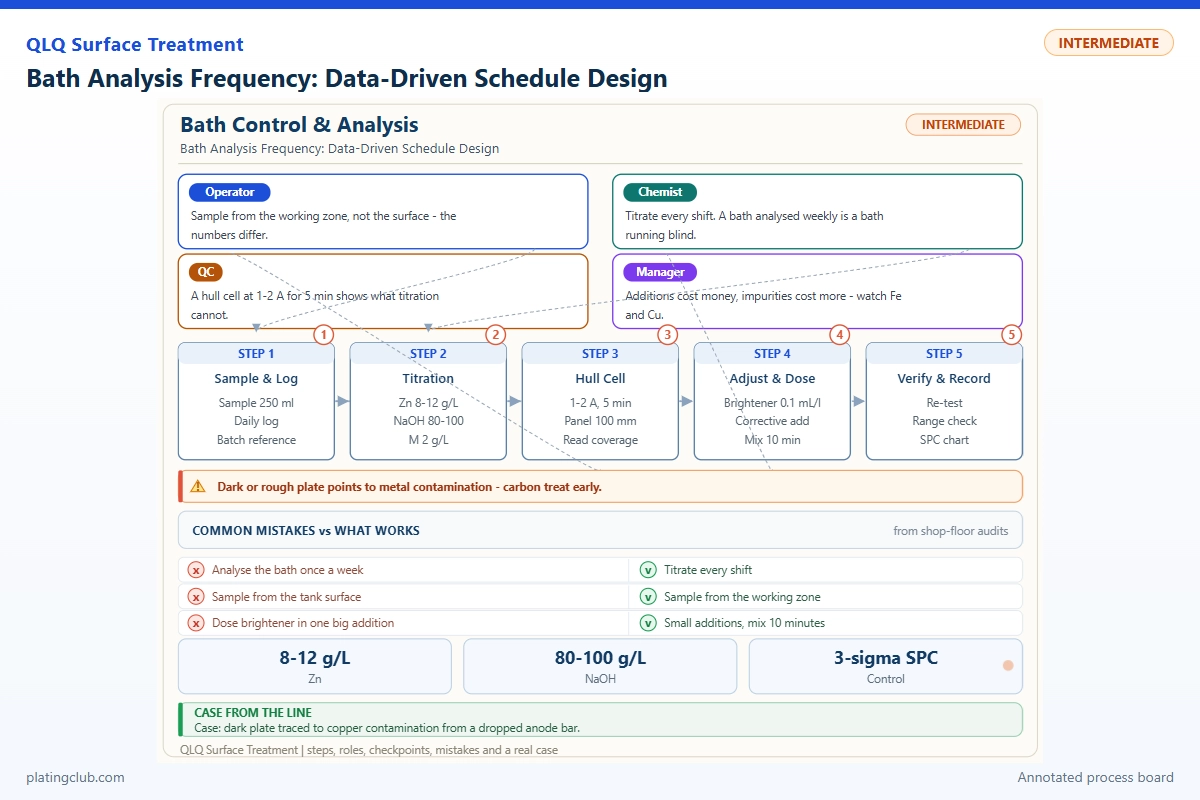Click 'Read coverage' in Hull Cell step

coord(600,440)
